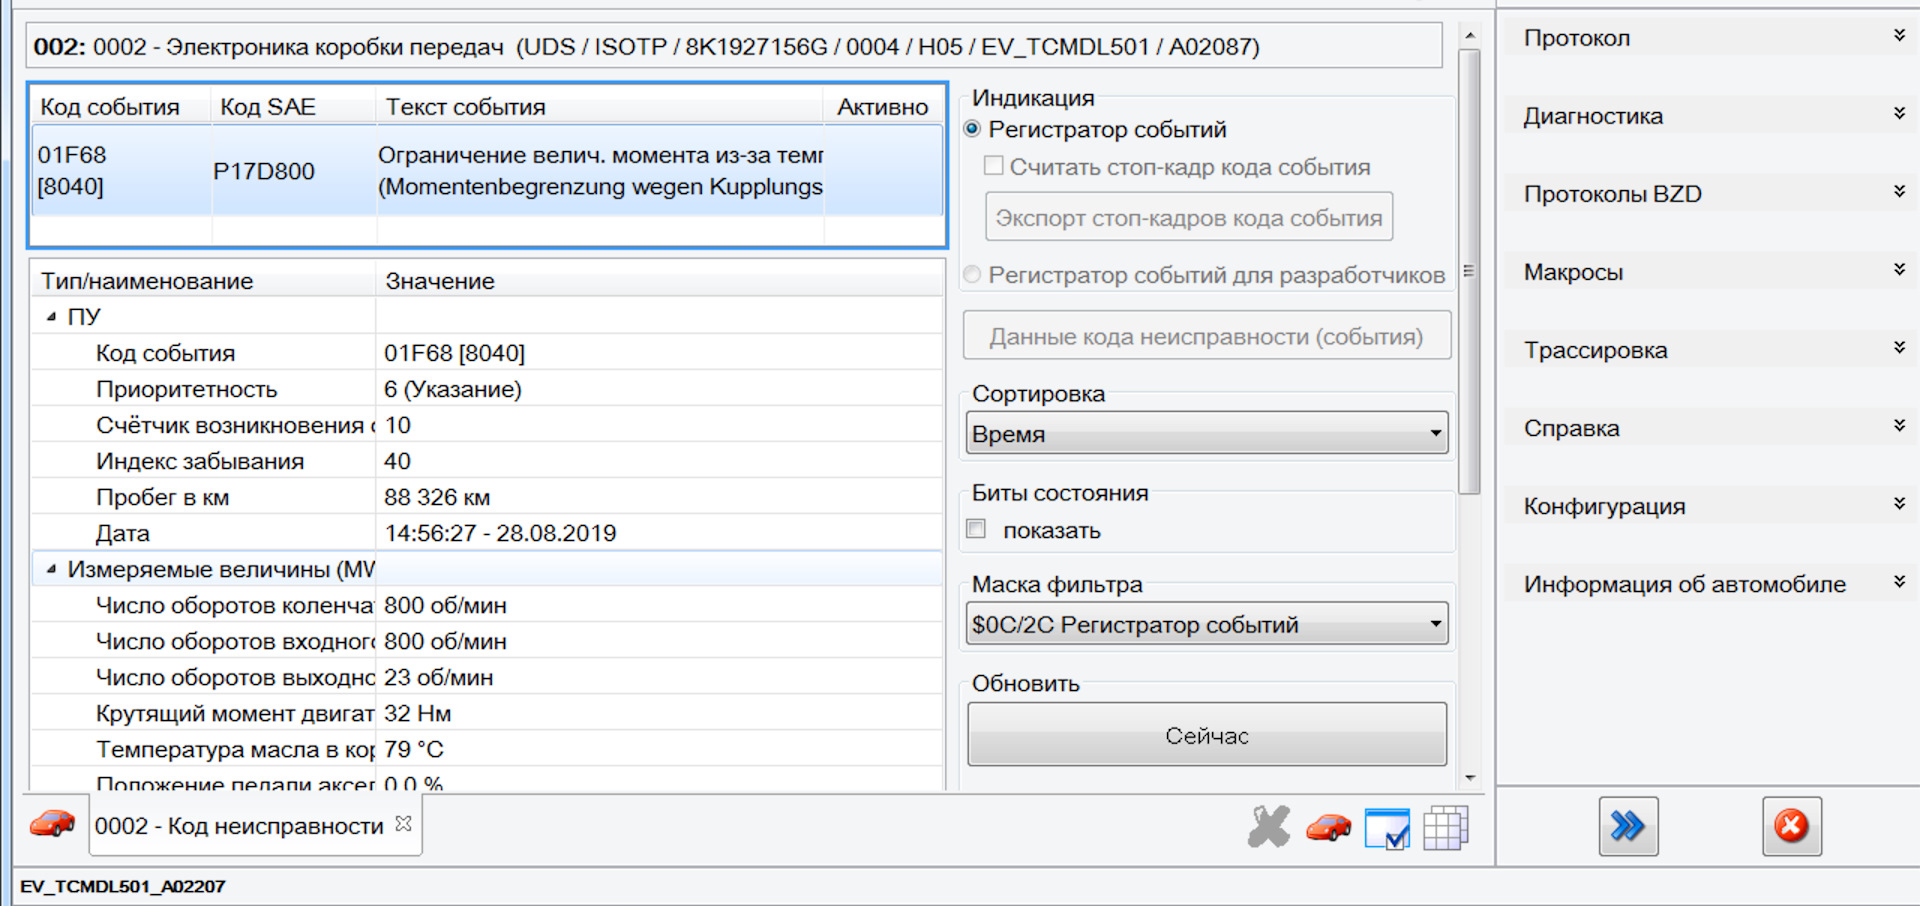The image size is (1920, 906).
Task: Select the Пробег в км row
Action: click(x=487, y=497)
